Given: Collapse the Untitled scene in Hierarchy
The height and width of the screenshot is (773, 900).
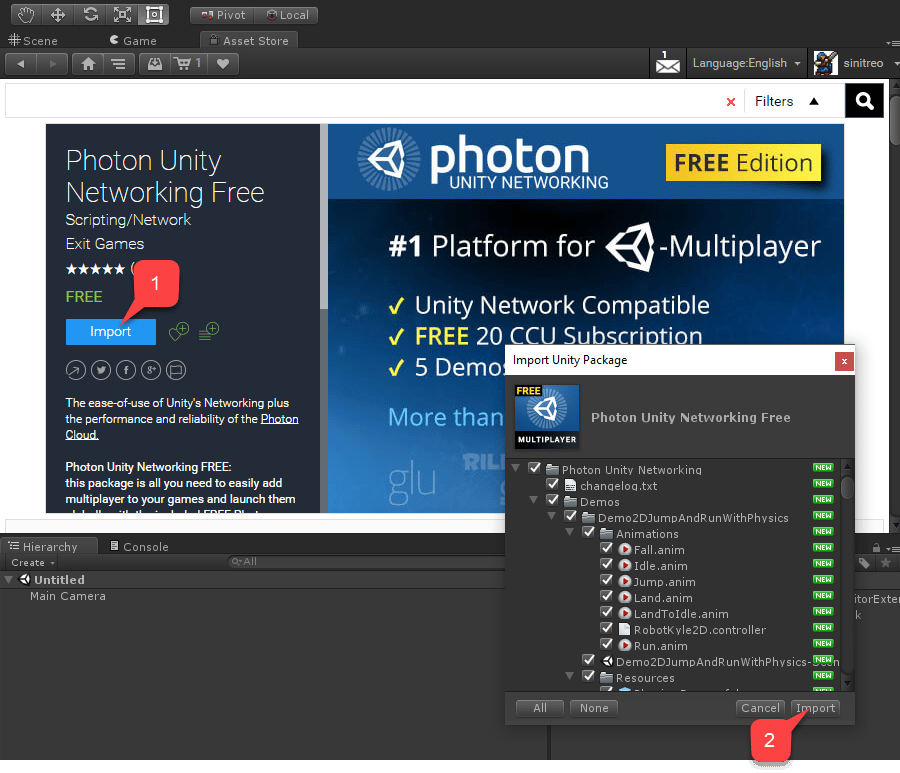Looking at the screenshot, I should point(9,580).
